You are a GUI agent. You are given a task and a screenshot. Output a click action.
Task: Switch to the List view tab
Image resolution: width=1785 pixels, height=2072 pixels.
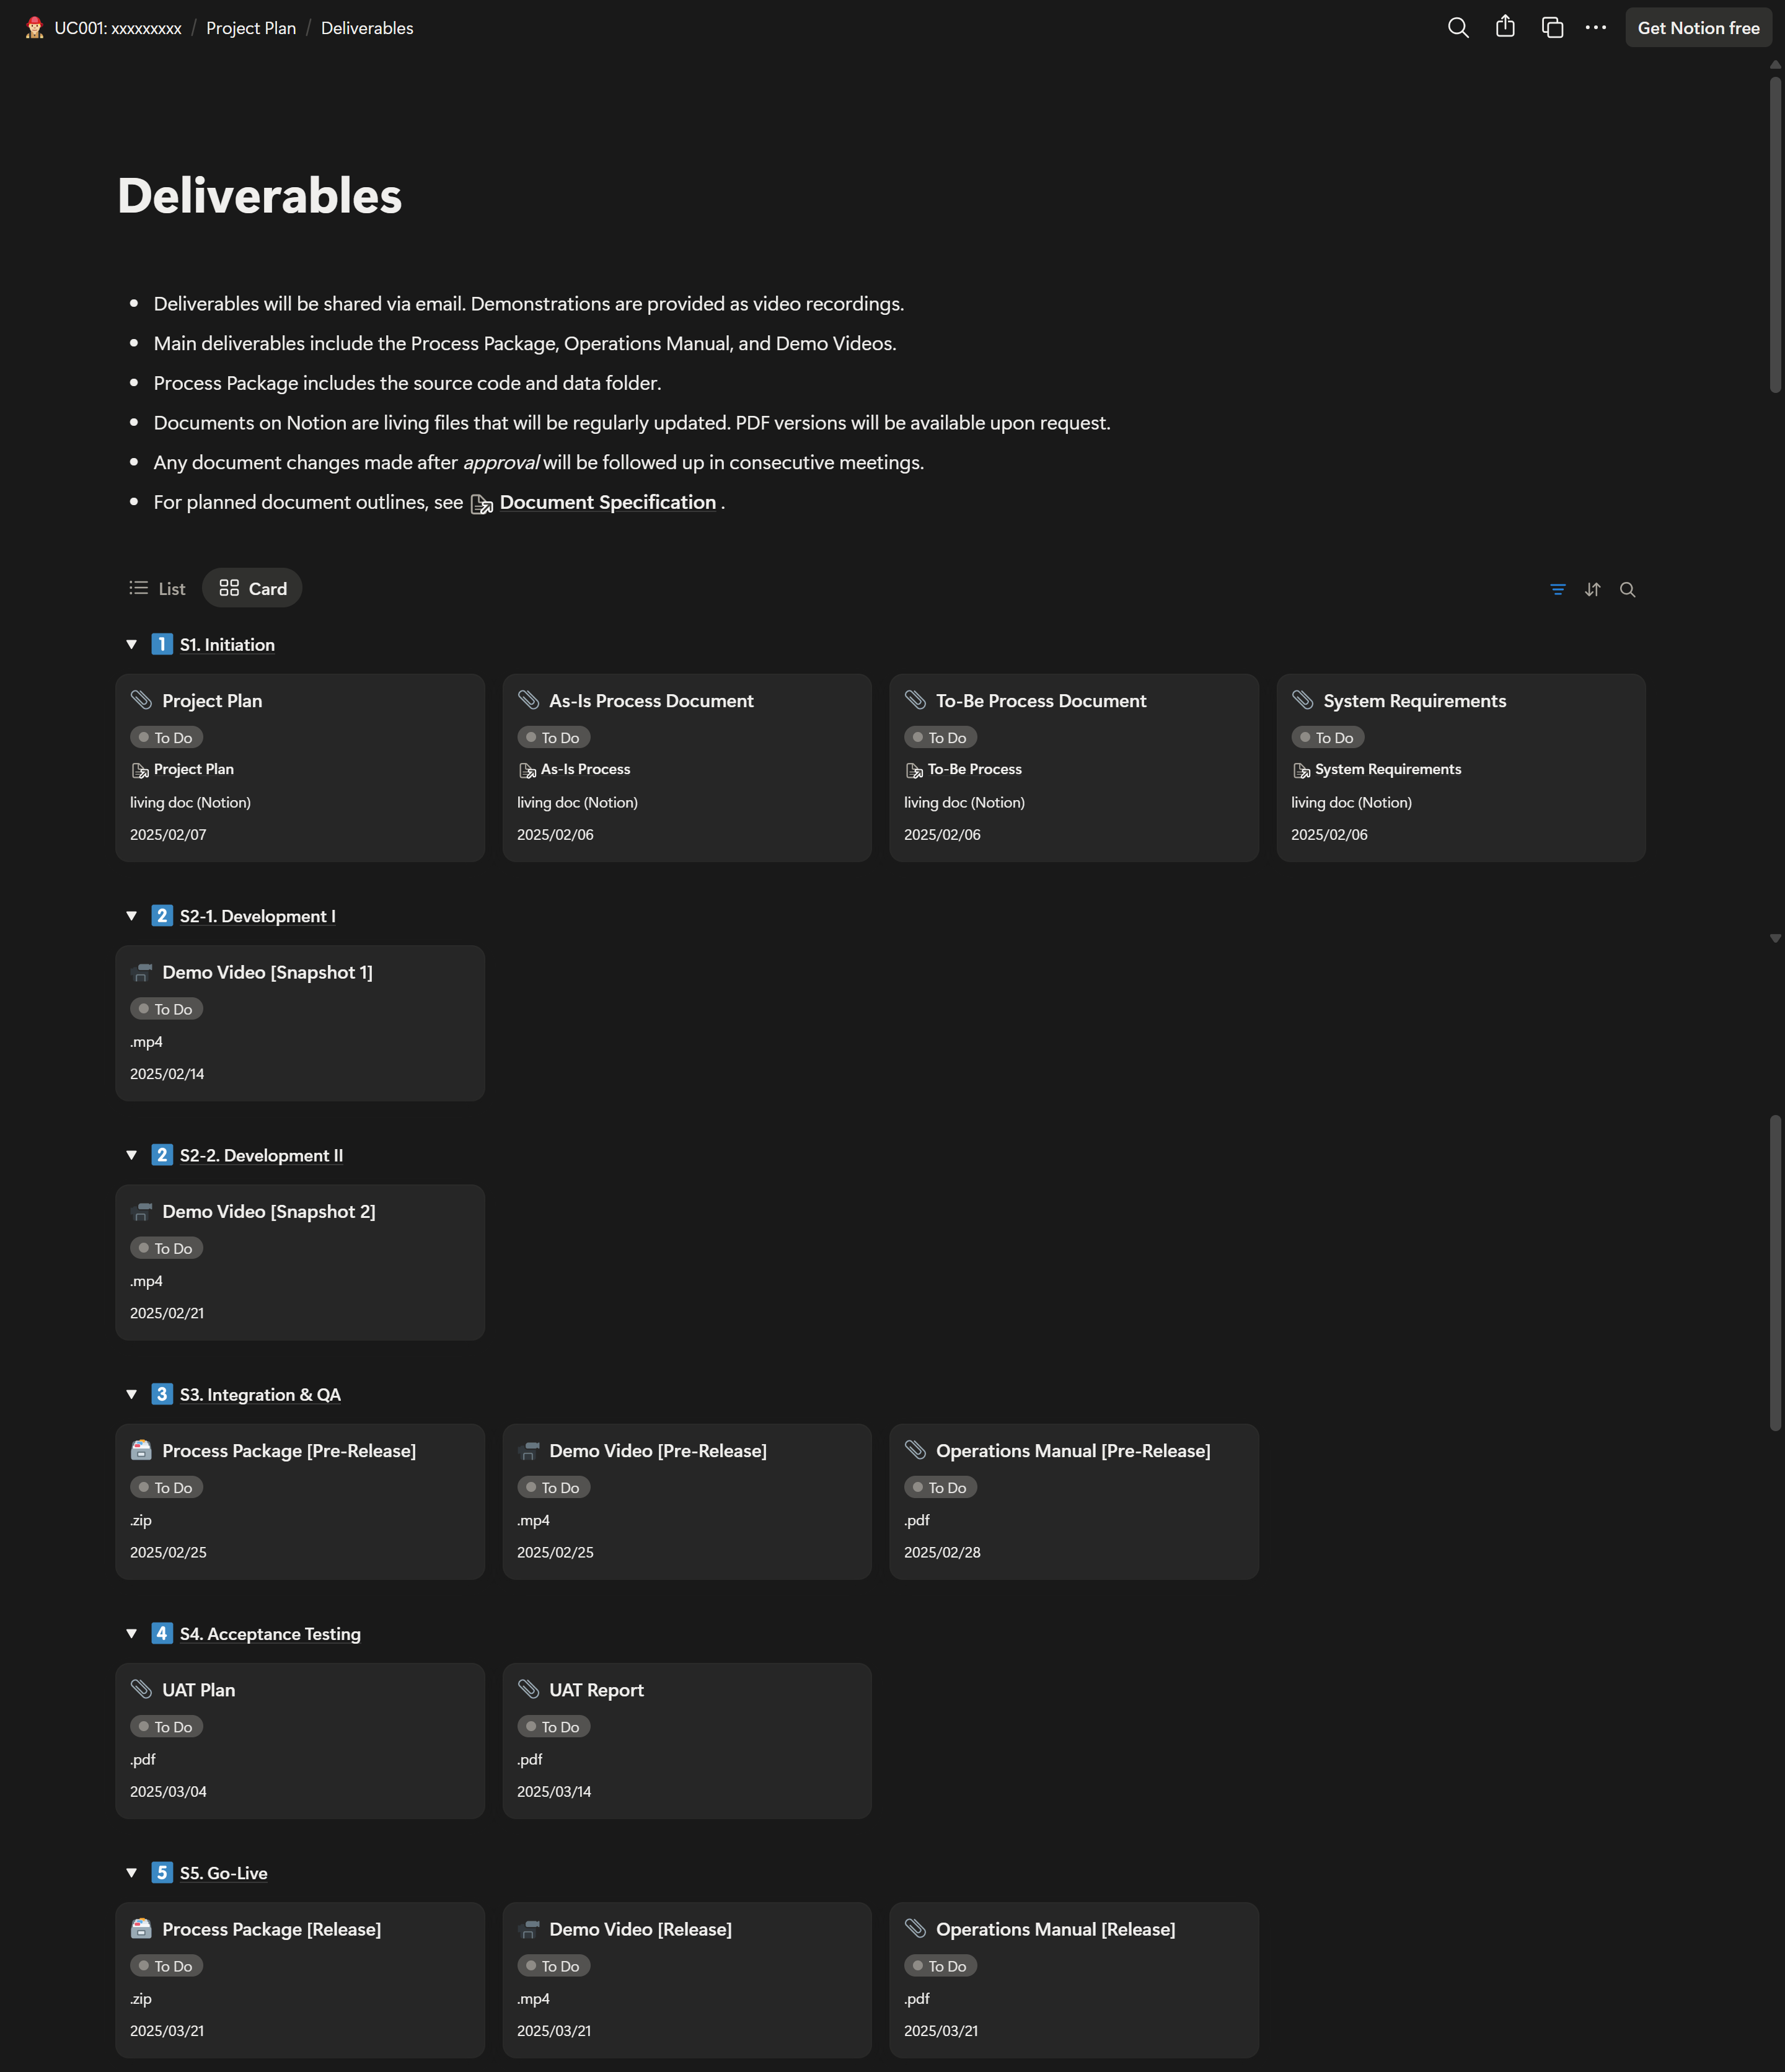tap(158, 589)
